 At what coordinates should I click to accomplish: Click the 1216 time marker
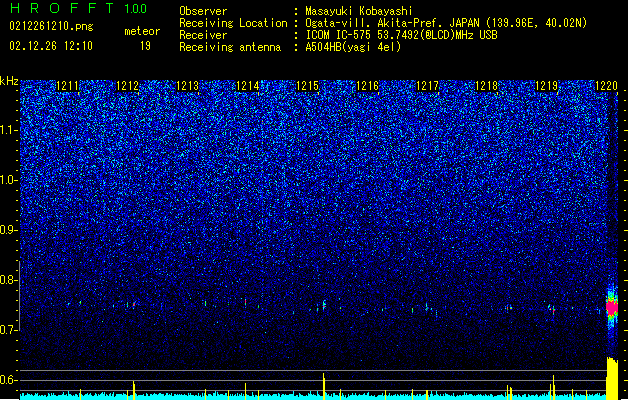367,86
